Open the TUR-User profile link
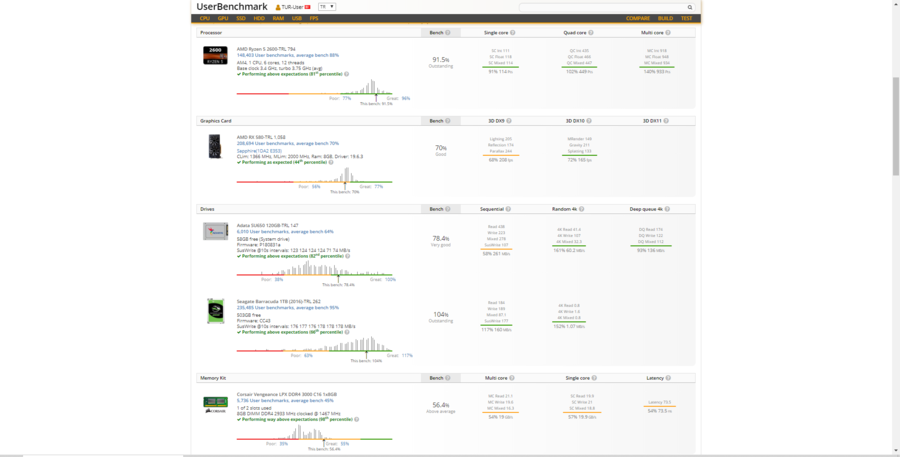The image size is (900, 457). pos(292,7)
